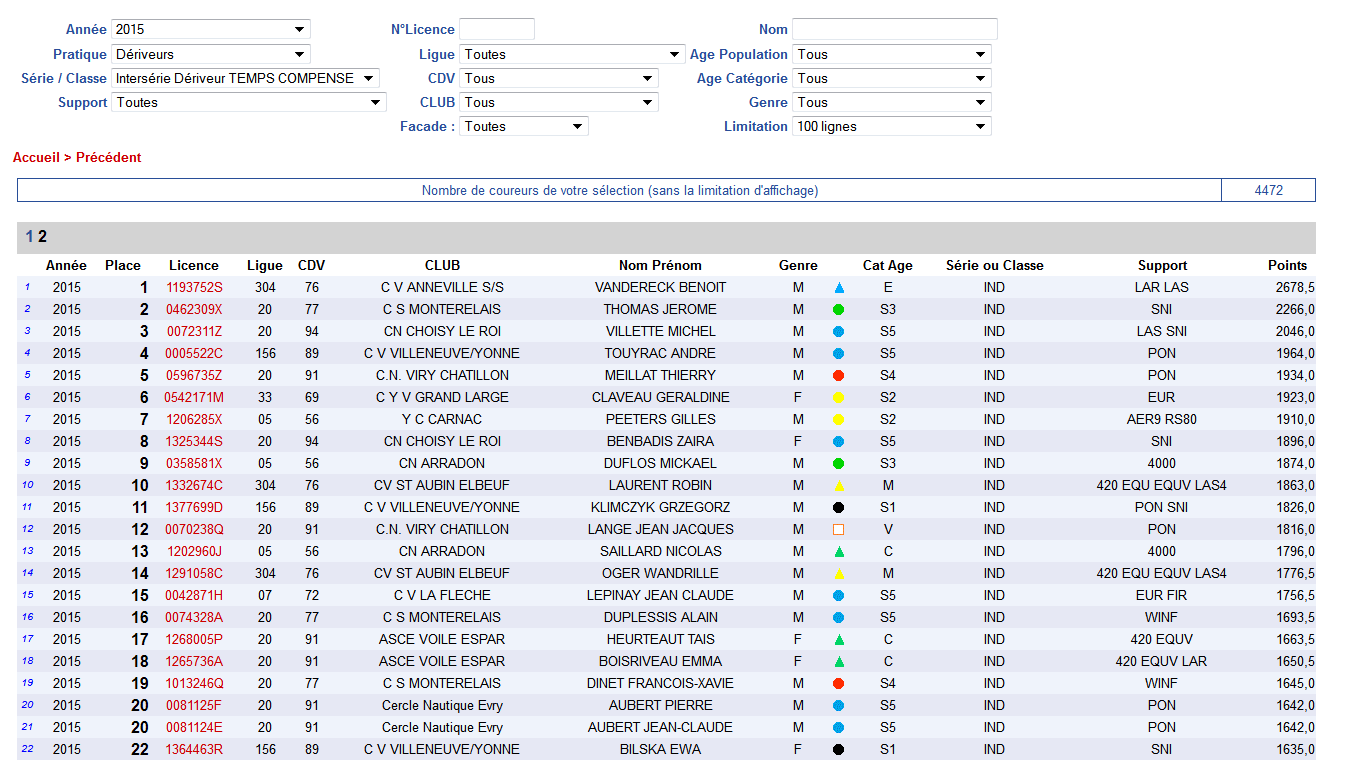
Task: Open the Age Catégorie dropdown
Action: click(892, 78)
